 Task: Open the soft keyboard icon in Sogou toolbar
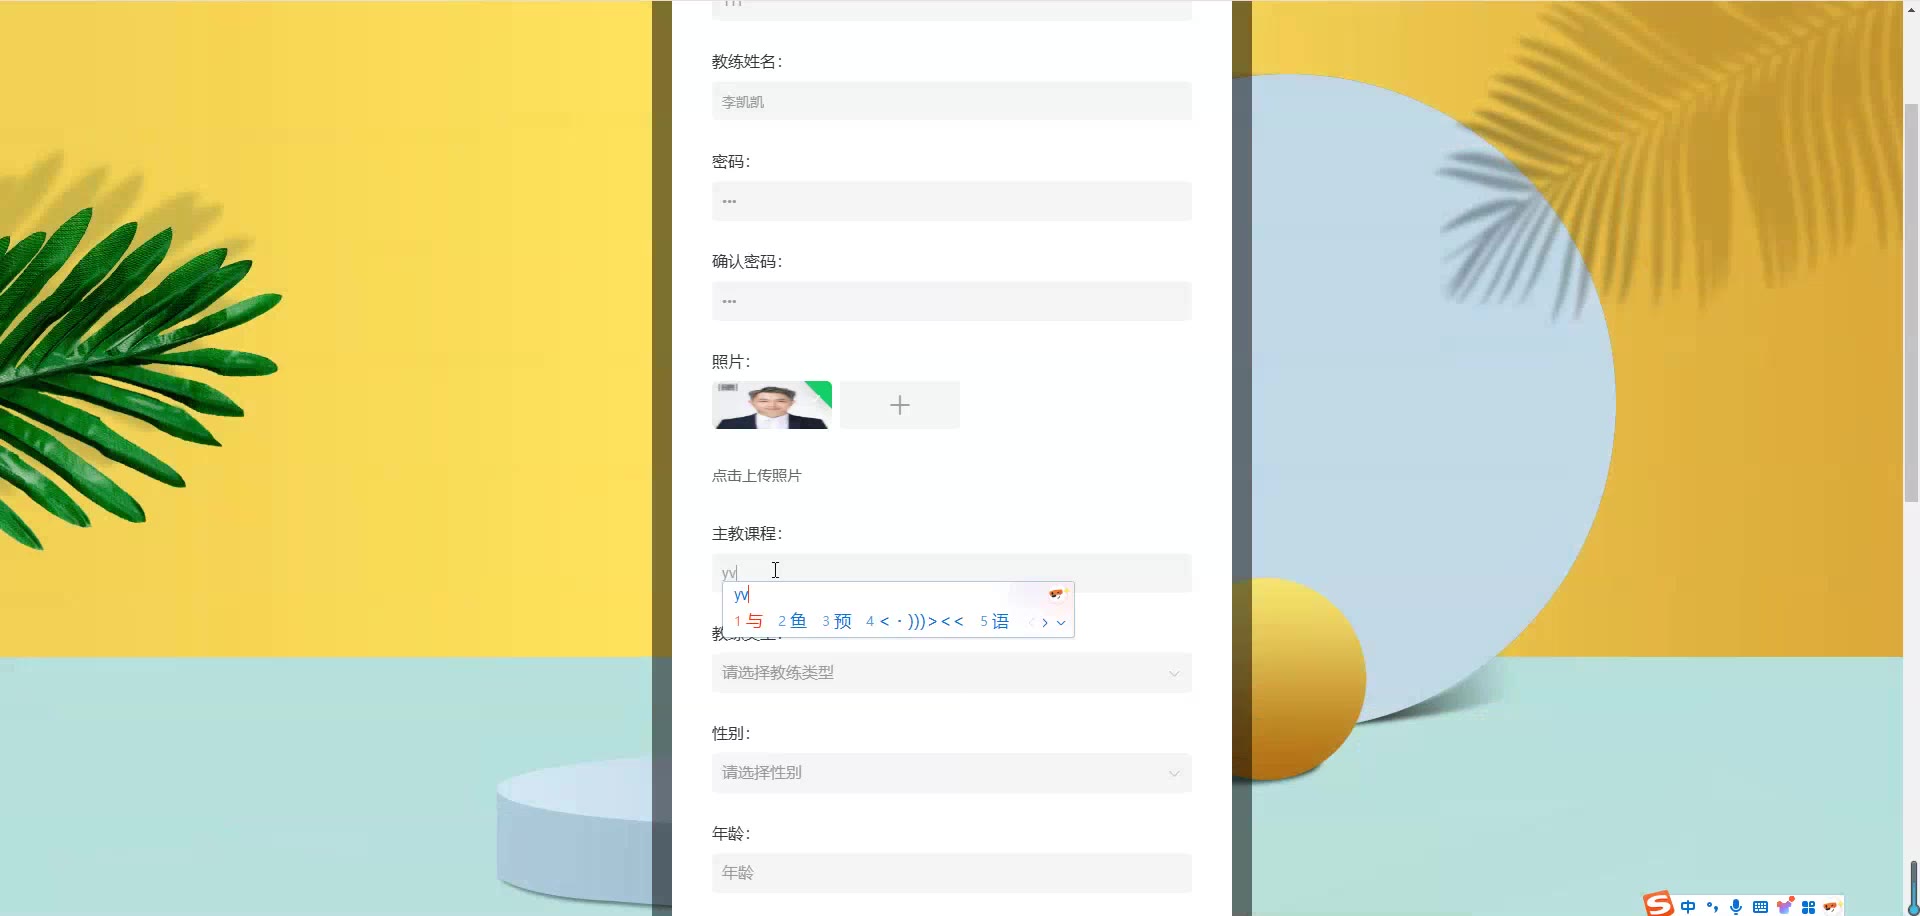[x=1760, y=907]
